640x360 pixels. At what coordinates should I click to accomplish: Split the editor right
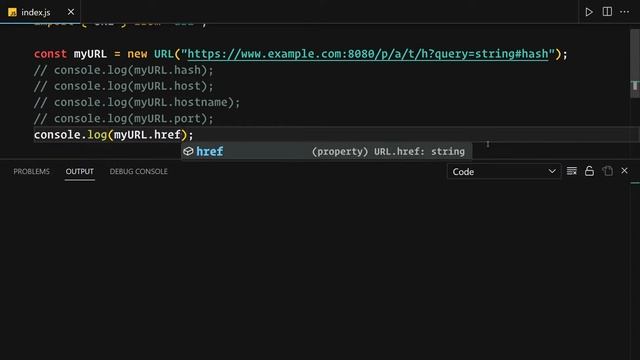tap(607, 12)
